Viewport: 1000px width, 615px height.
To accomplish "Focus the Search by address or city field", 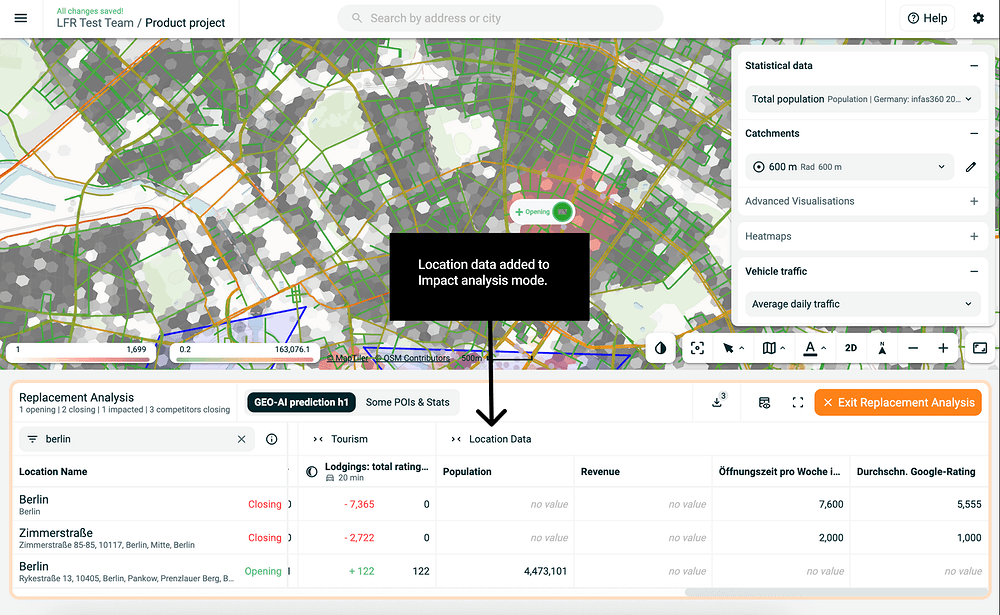I will (500, 18).
